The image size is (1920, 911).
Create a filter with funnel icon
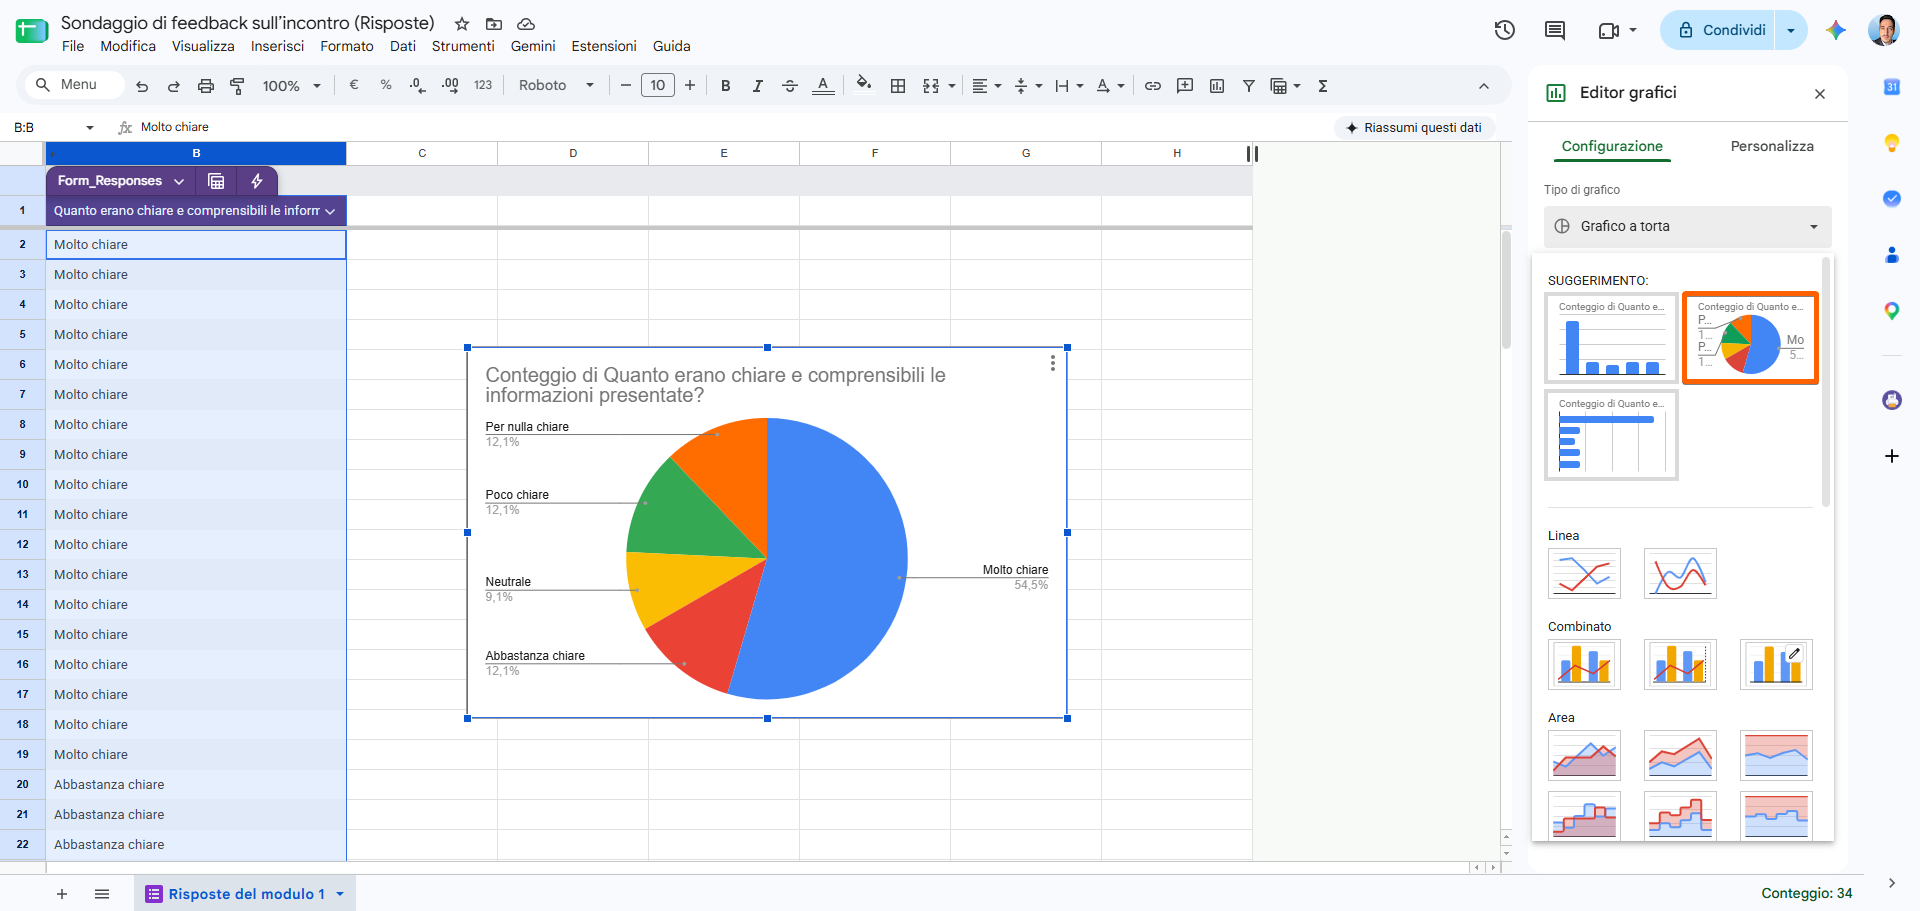coord(1249,86)
